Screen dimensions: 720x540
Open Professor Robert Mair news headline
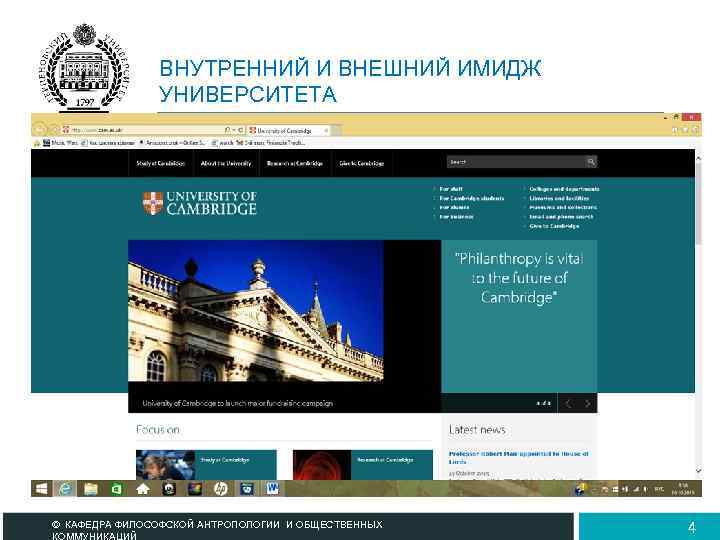coord(518,458)
